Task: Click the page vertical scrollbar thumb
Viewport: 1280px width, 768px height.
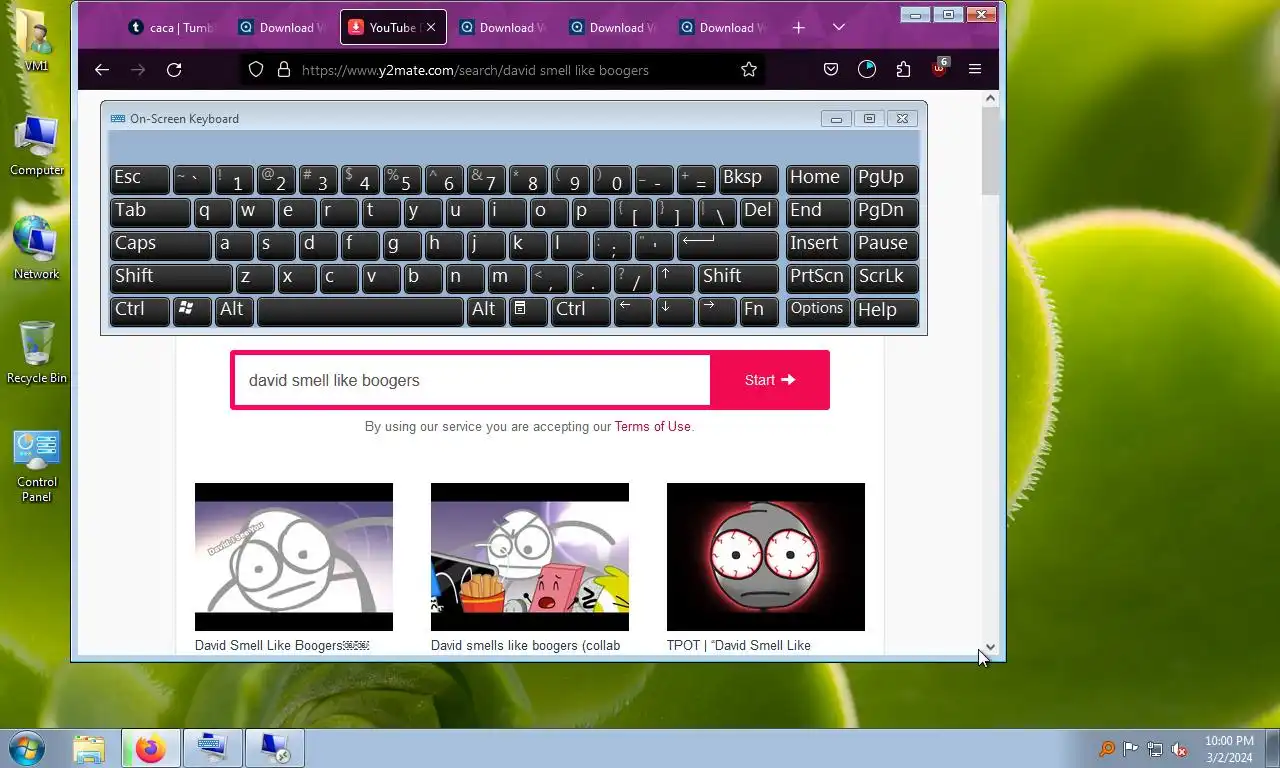Action: pos(990,152)
